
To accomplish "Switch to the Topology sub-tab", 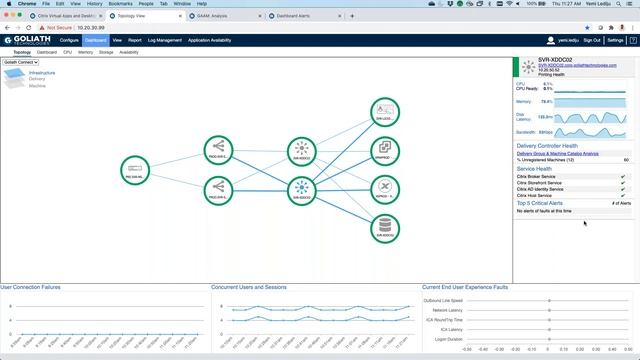I will click(x=22, y=52).
